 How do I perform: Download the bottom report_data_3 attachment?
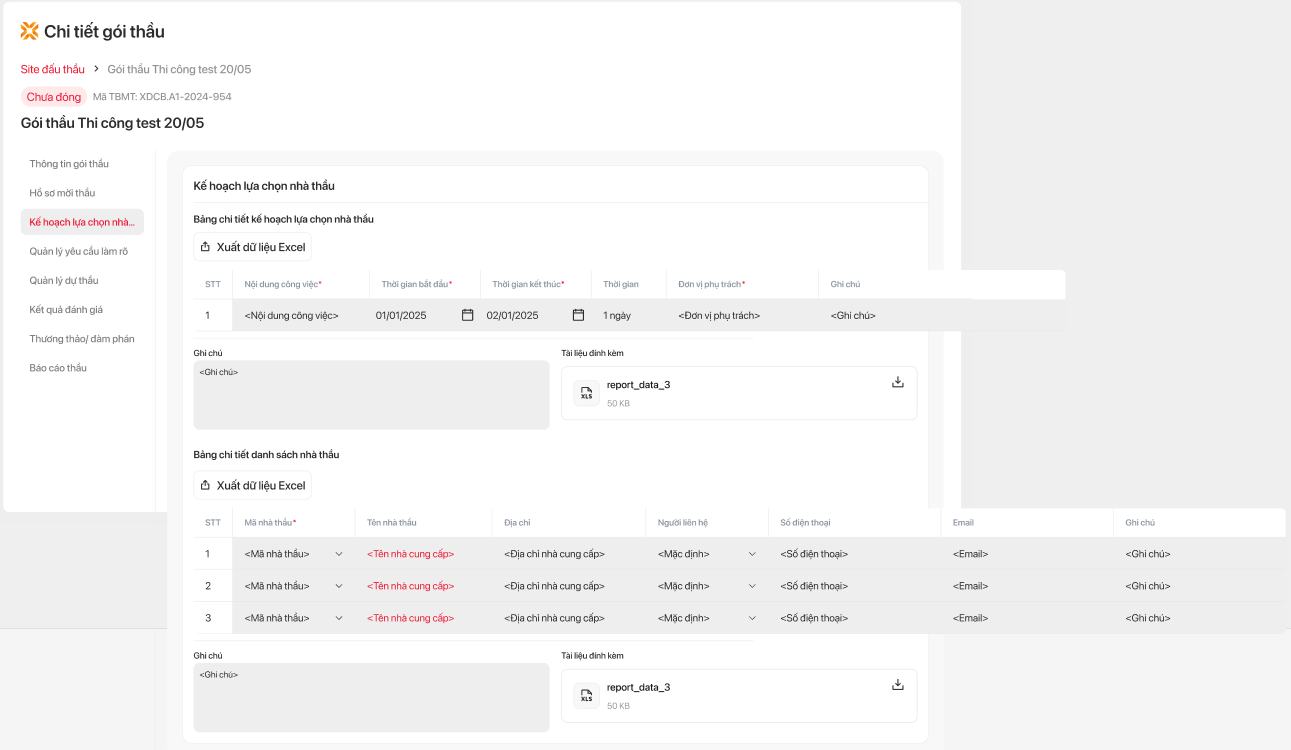coord(897,685)
